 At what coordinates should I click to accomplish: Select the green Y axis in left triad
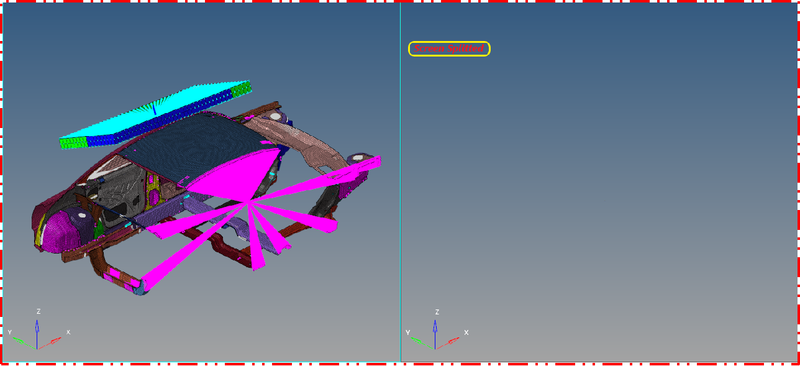[24, 343]
